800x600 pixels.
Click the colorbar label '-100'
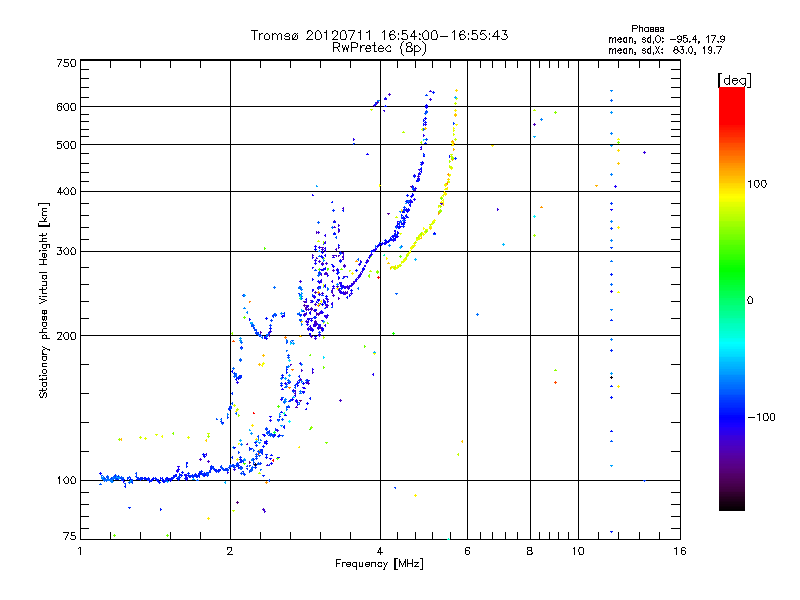761,417
